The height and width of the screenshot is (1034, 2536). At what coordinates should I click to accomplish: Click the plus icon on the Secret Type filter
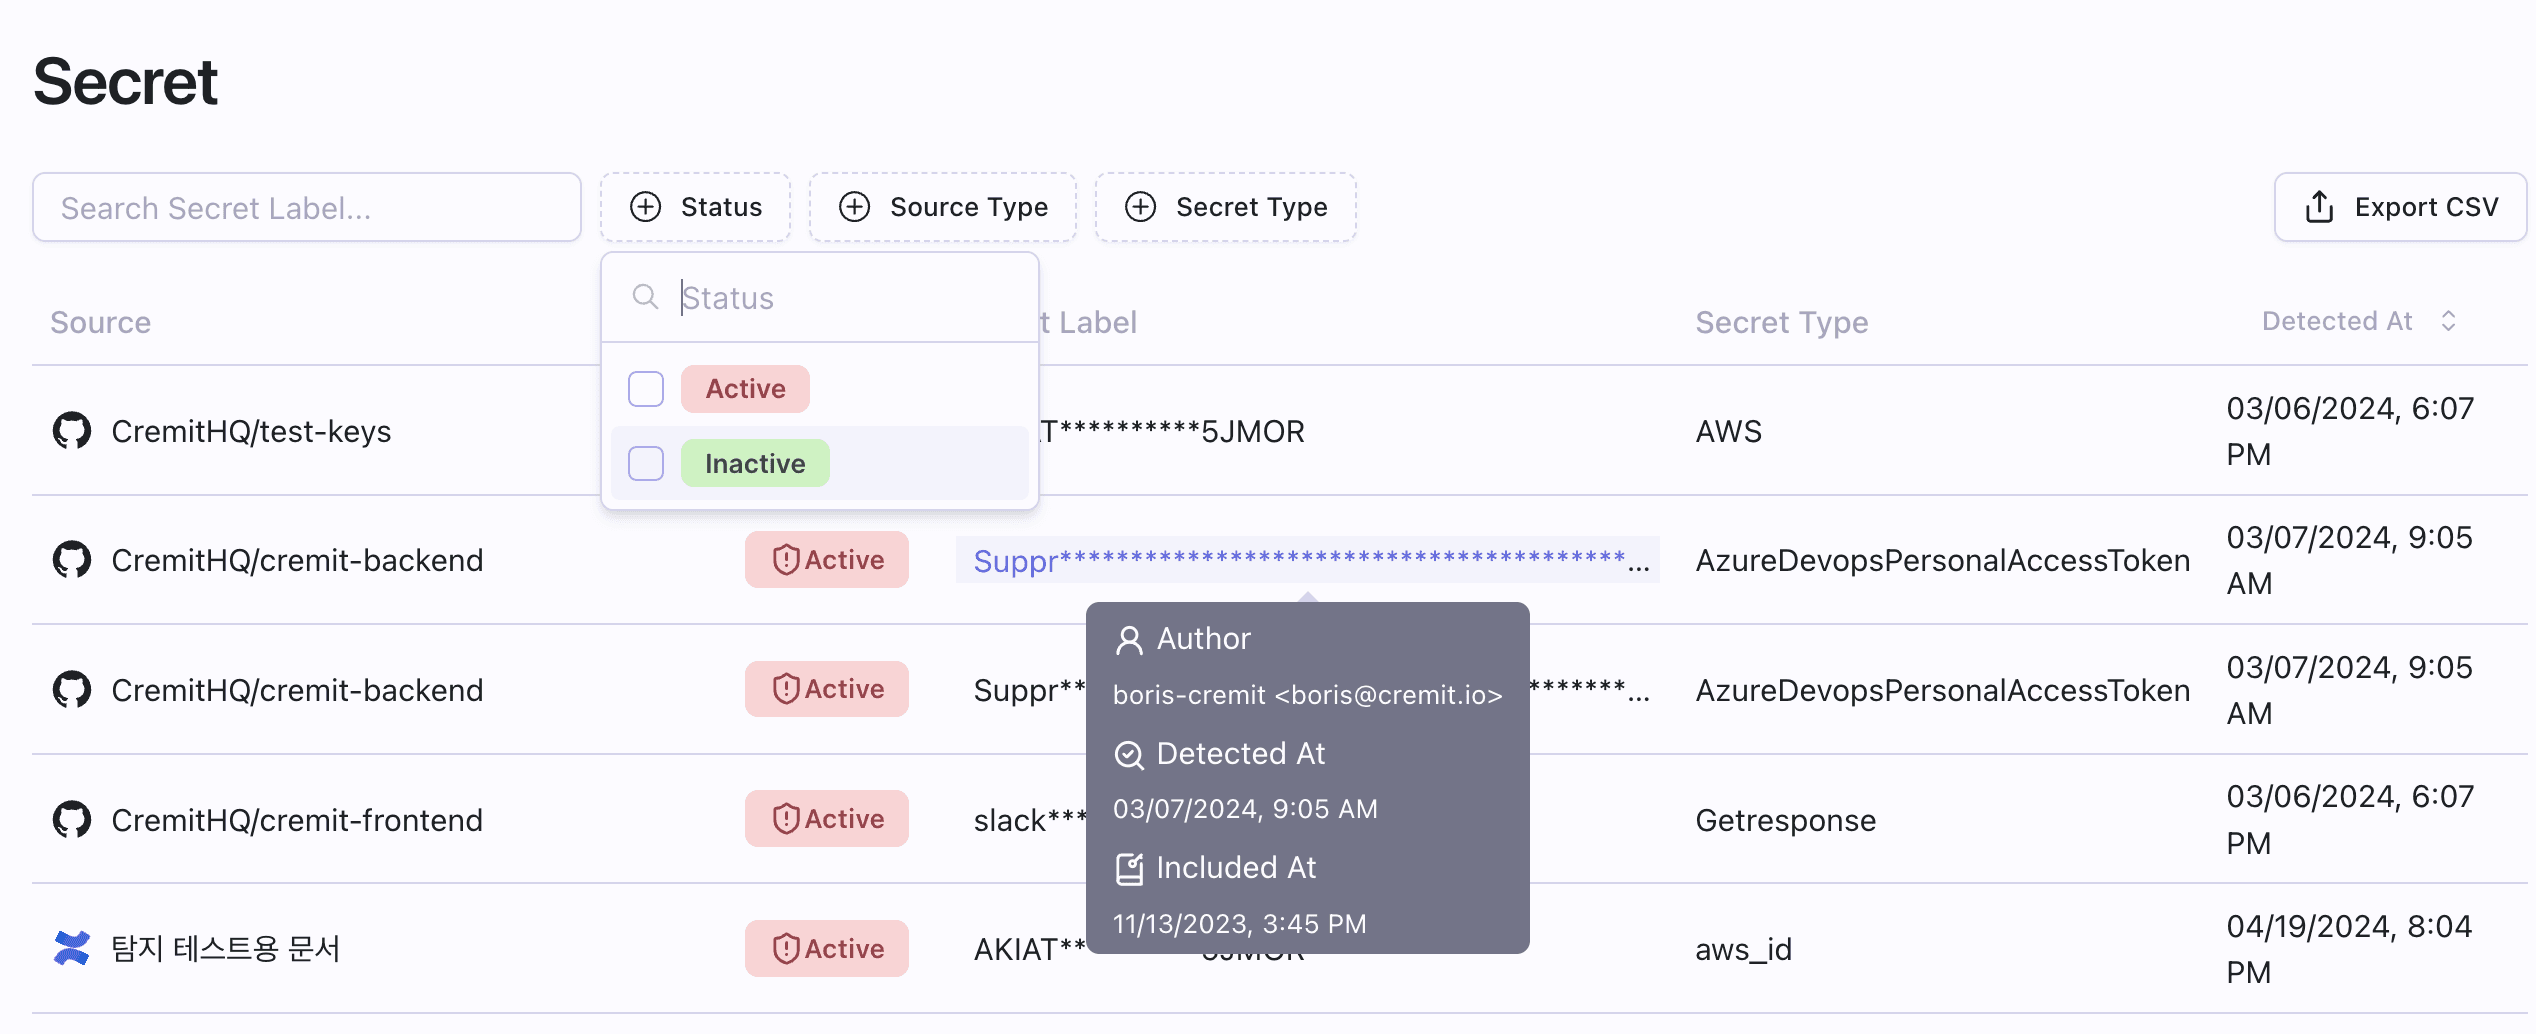[x=1140, y=207]
